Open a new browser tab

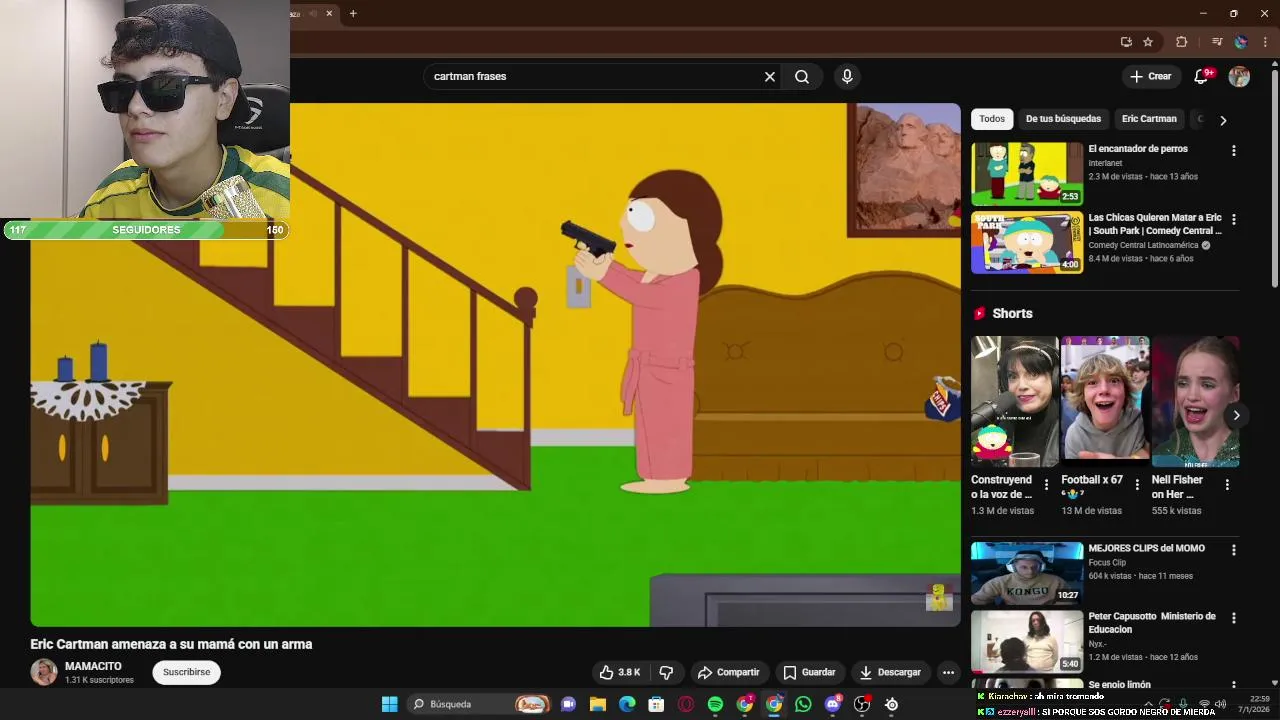click(353, 14)
